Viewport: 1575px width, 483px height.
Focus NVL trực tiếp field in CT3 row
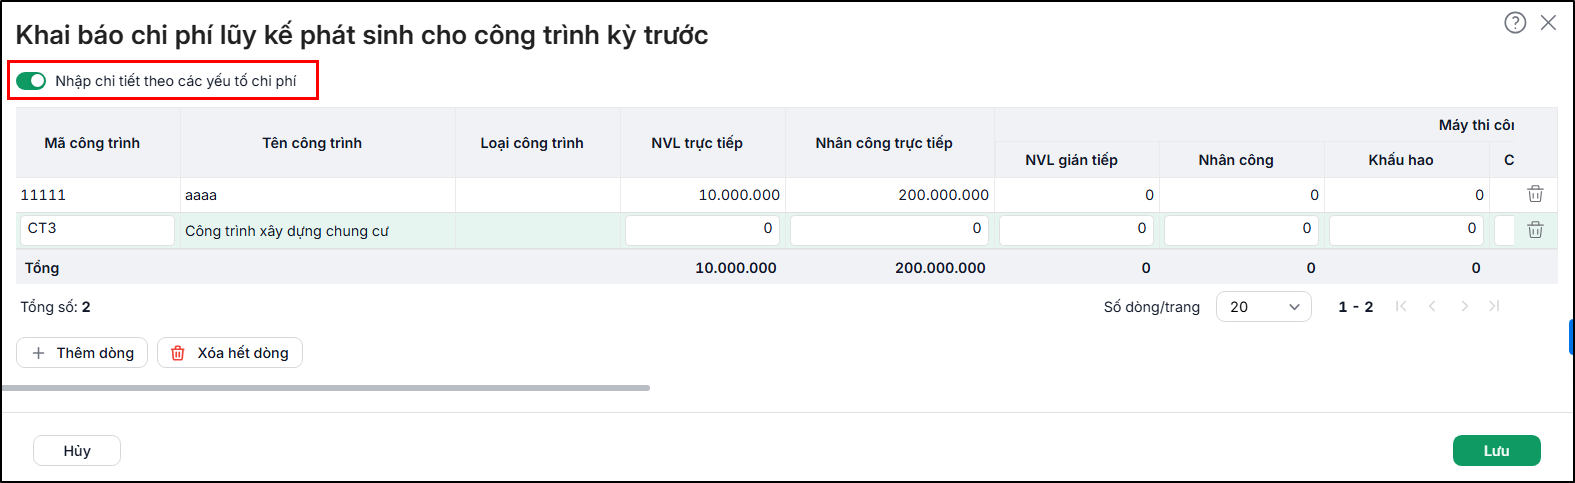tap(702, 230)
